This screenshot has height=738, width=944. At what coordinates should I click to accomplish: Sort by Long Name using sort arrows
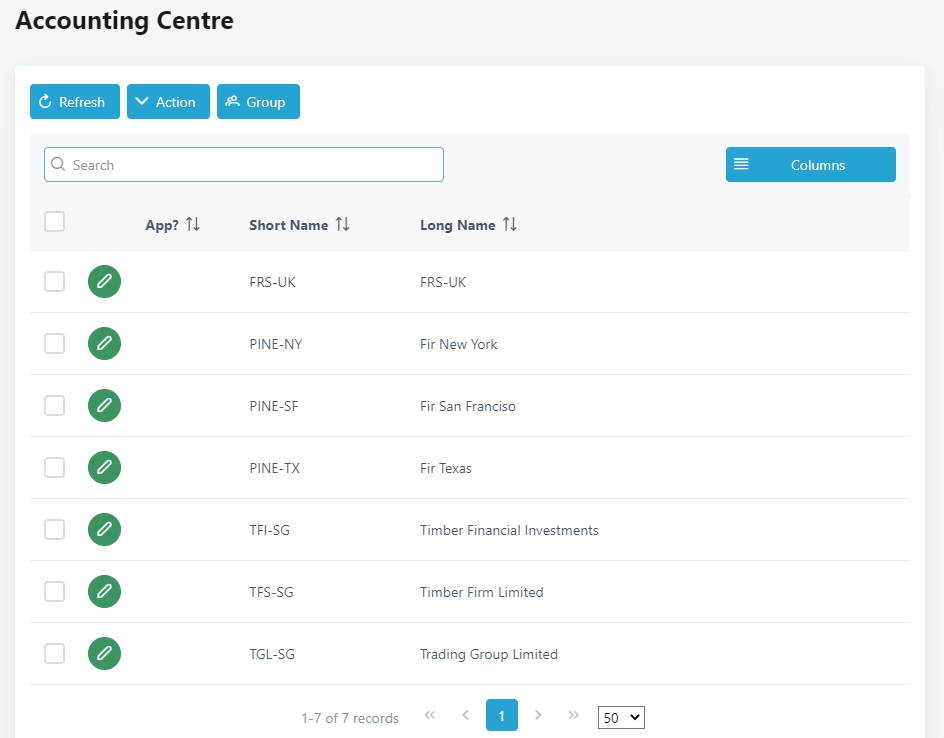coord(509,225)
